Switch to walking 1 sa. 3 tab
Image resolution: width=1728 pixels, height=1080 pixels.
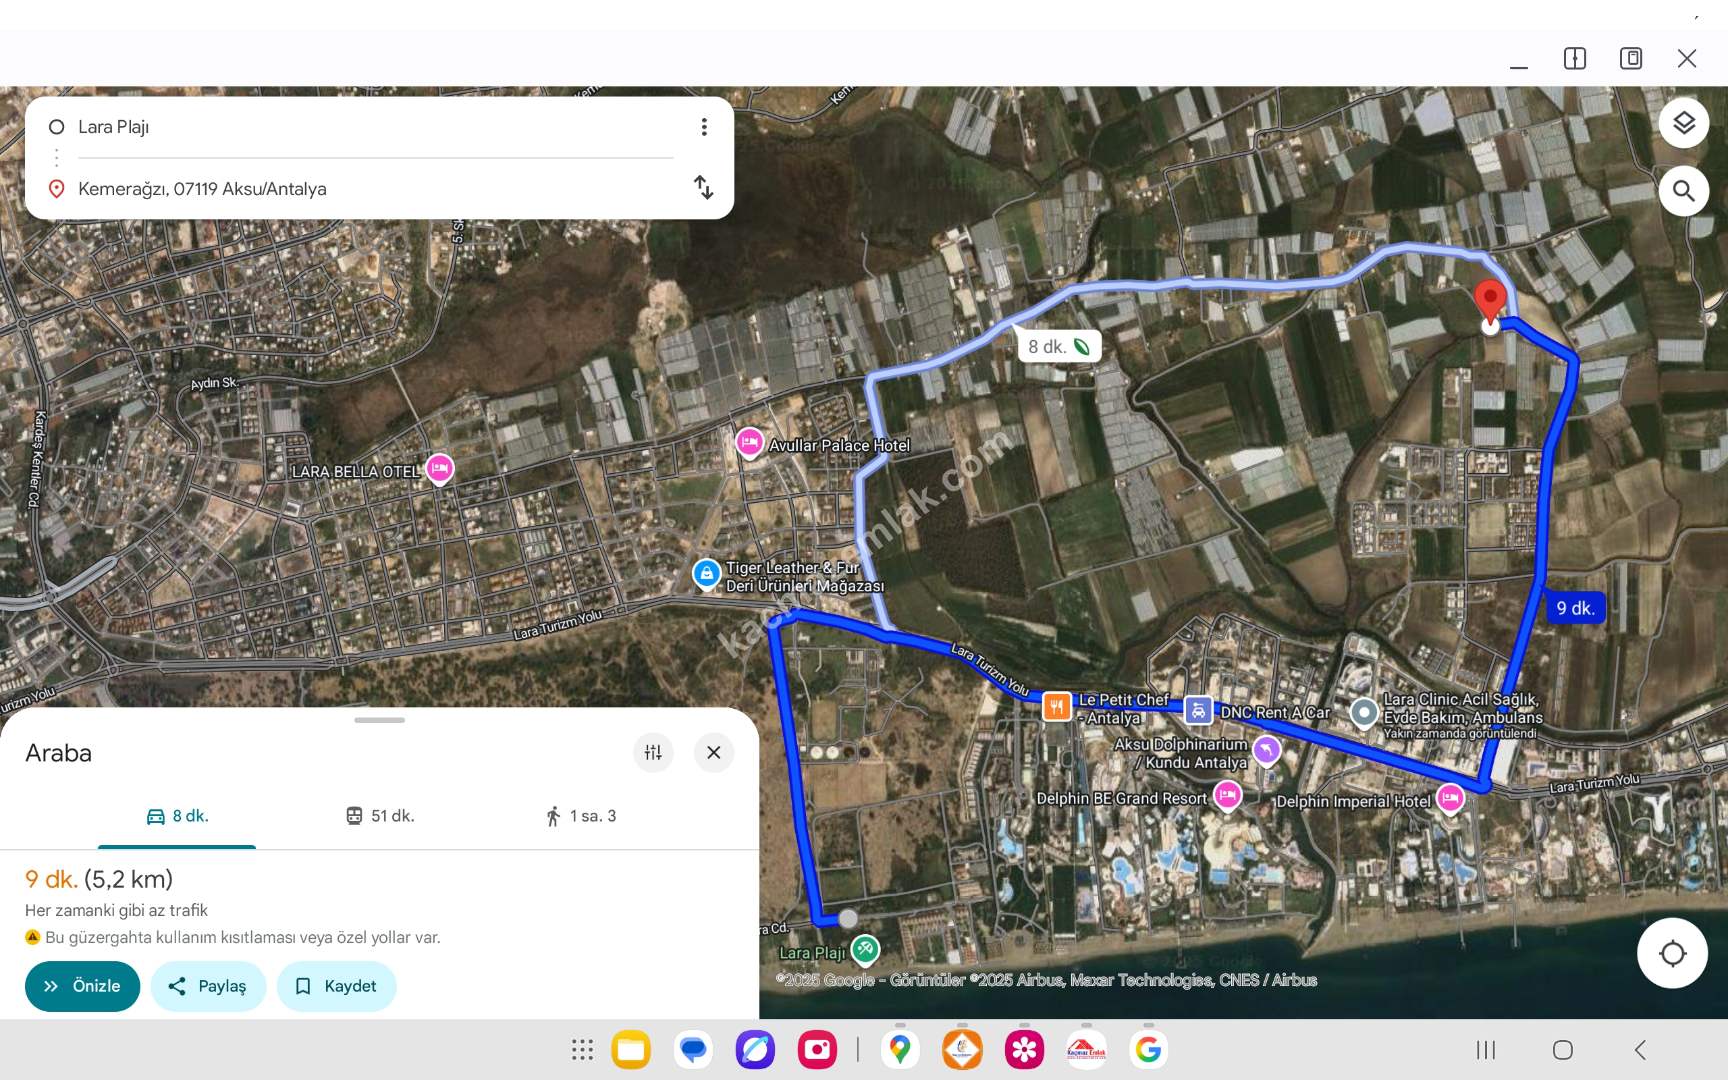(581, 816)
